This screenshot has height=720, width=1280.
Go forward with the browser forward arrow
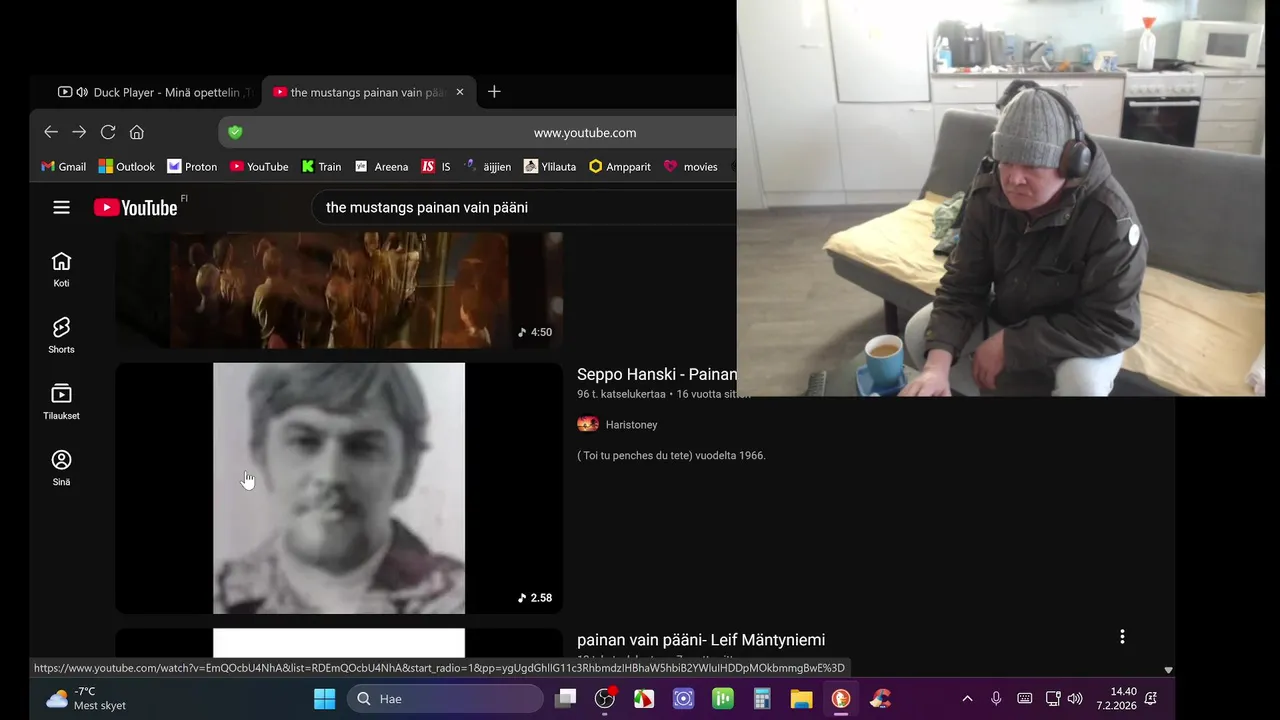[x=79, y=132]
